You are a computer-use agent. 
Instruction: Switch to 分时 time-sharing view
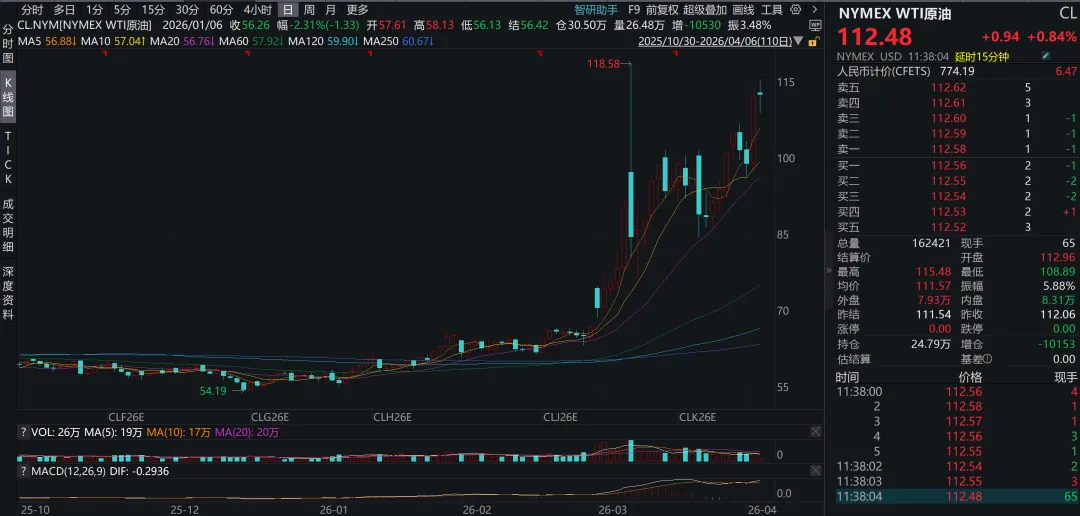pos(32,10)
